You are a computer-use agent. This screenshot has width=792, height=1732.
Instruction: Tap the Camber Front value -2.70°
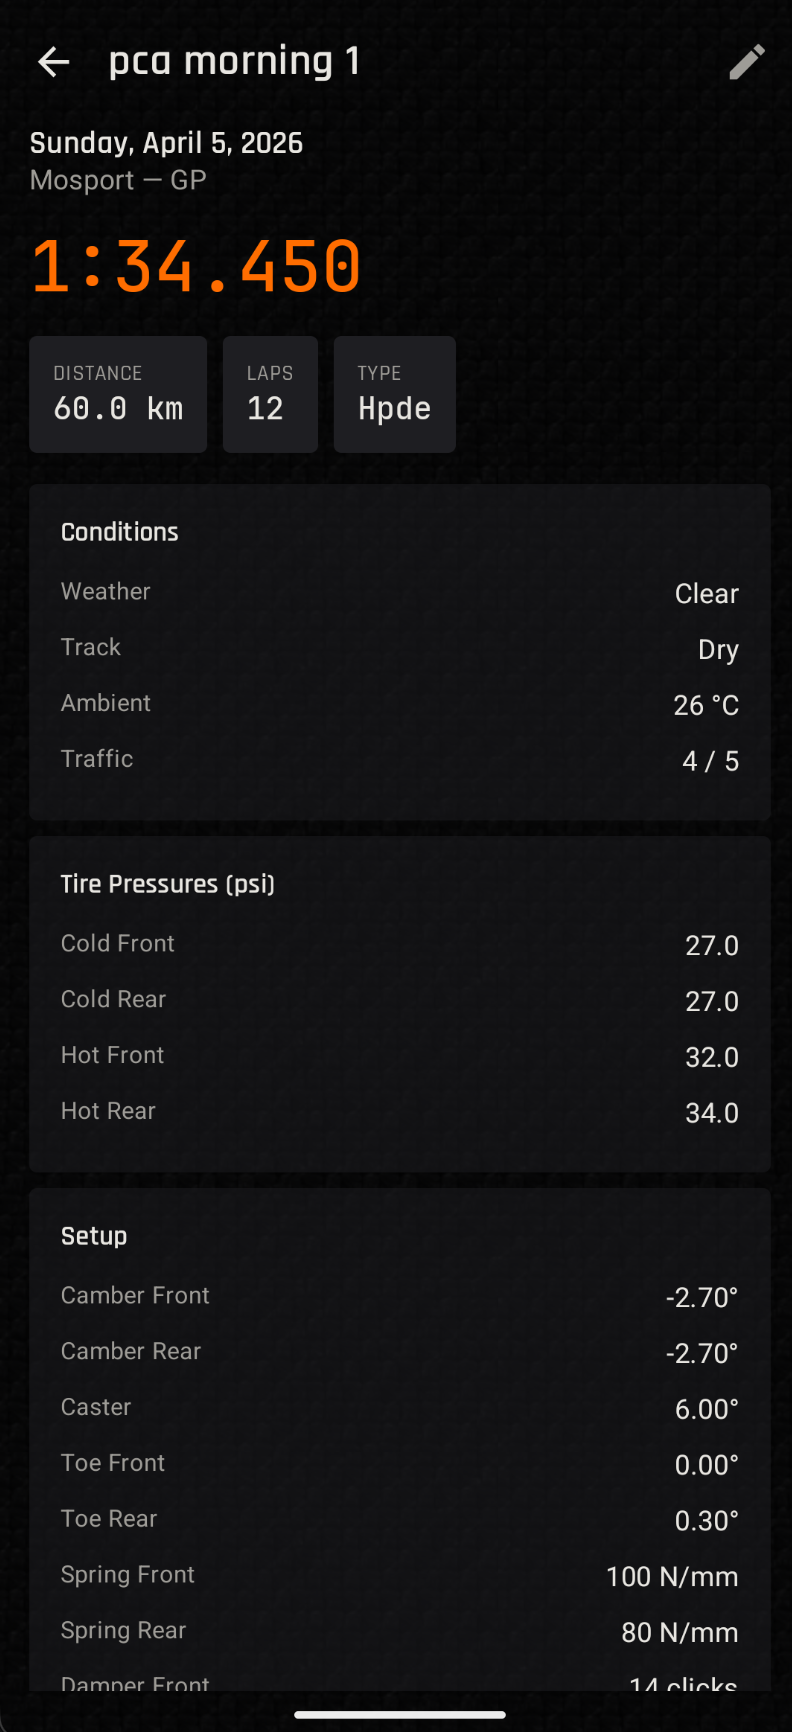(x=702, y=1297)
